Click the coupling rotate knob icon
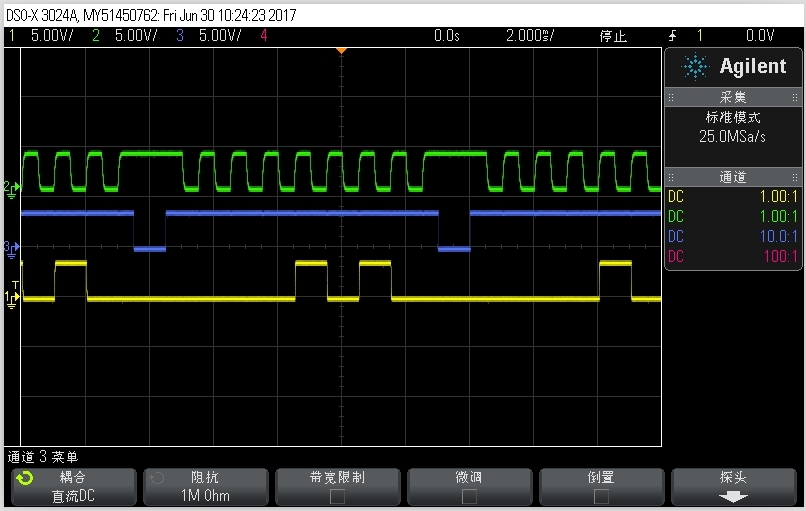The height and width of the screenshot is (511, 806). [x=25, y=479]
